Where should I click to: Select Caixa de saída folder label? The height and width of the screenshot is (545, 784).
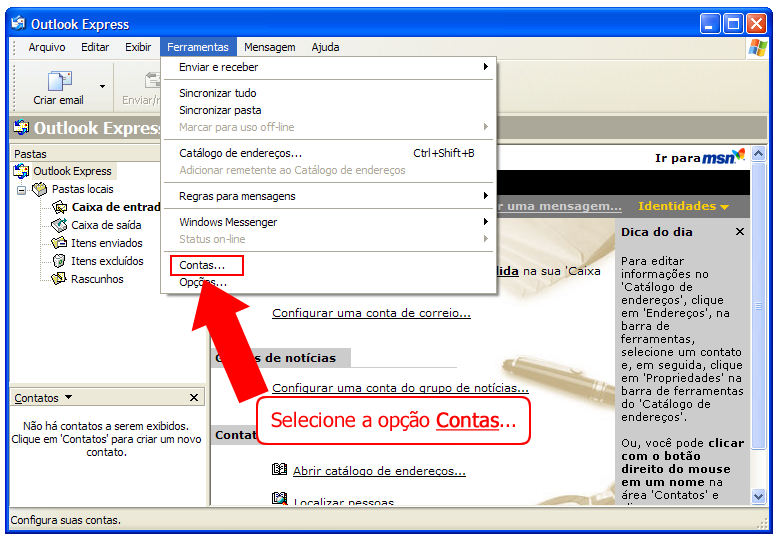pos(106,225)
